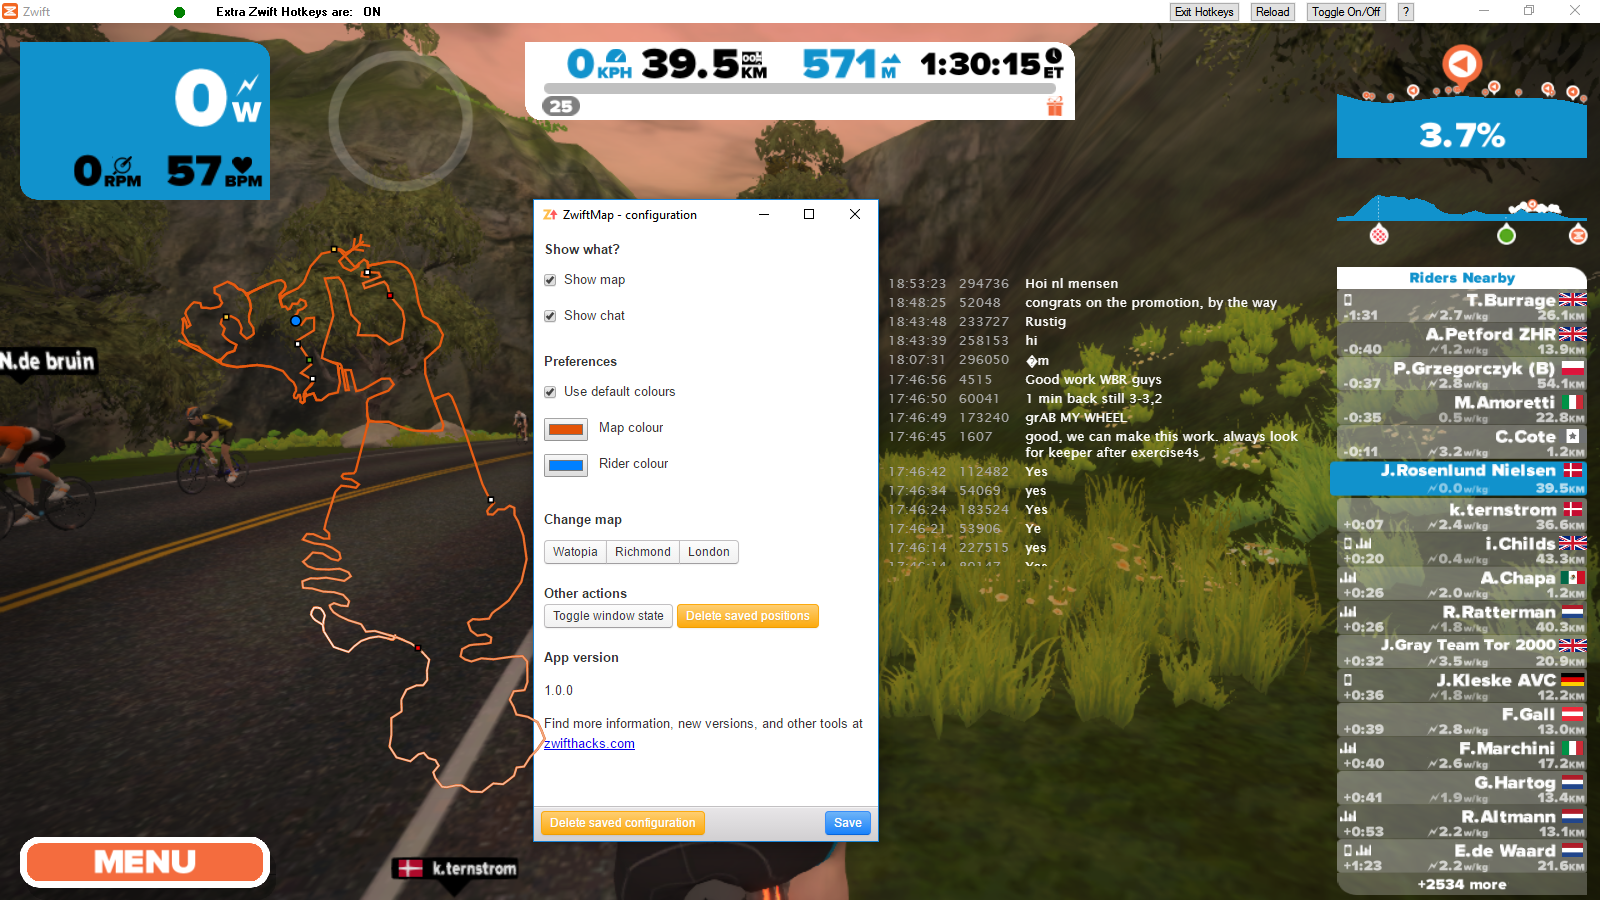
Task: Open the Map colour orange swatch
Action: tap(566, 429)
